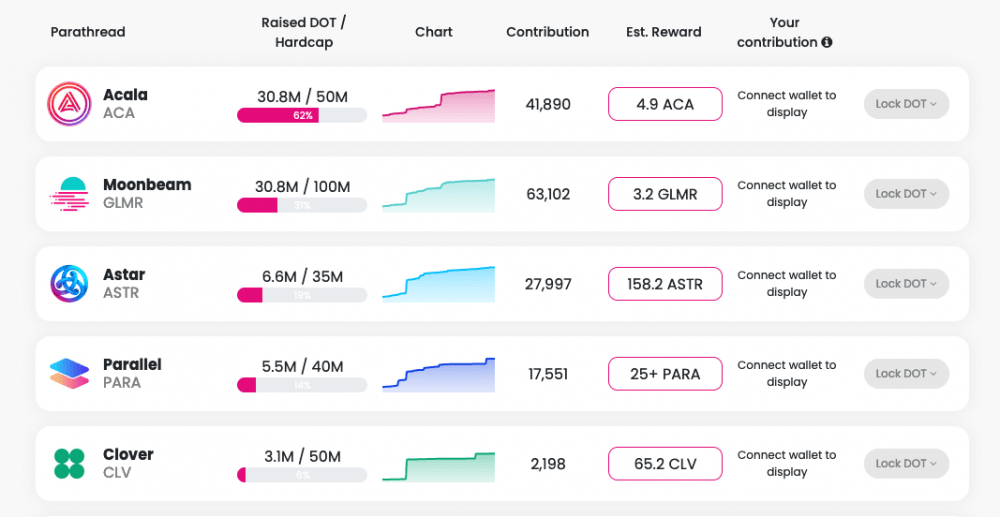This screenshot has width=1000, height=517.
Task: Click the Acala 62% progress bar
Action: [302, 115]
